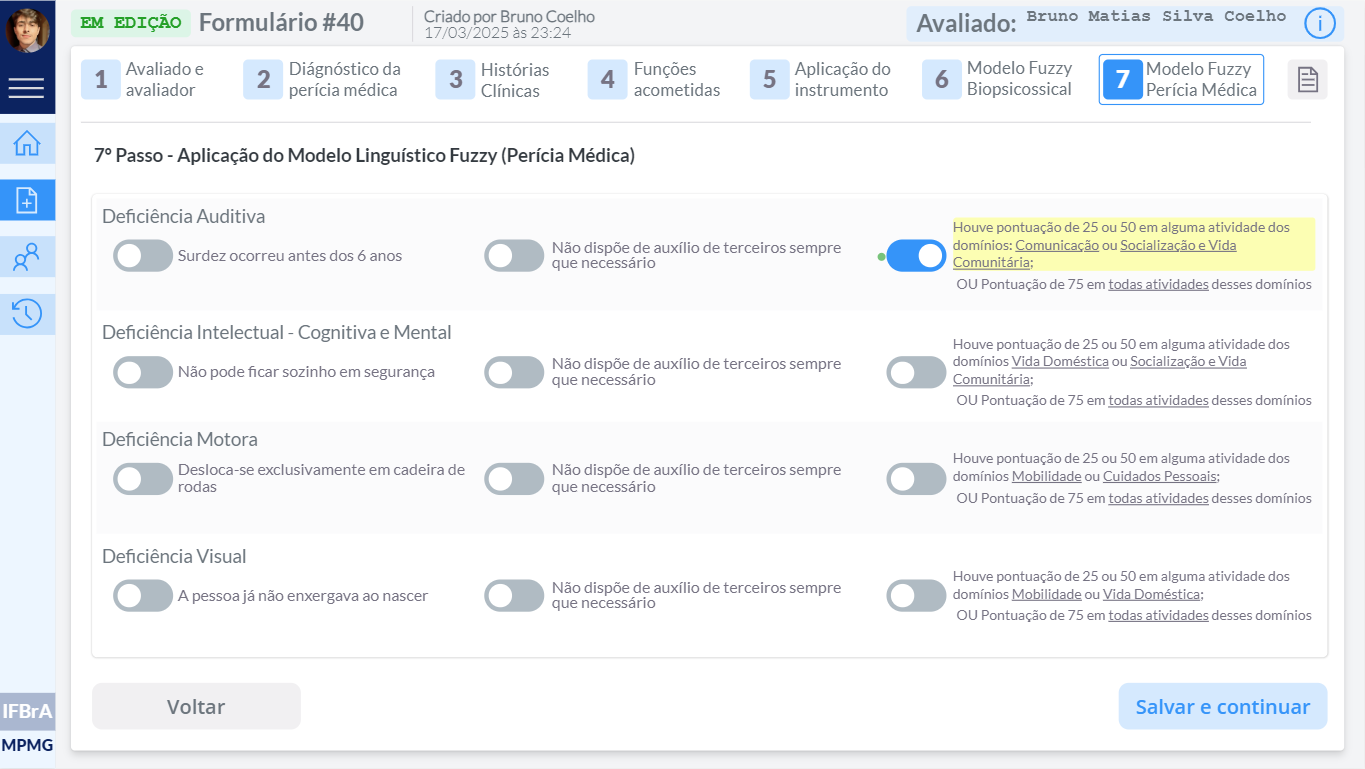Screen dimensions: 1365x769
Task: Enable Visual pontuação 25 ou 50 switch
Action: pos(916,596)
